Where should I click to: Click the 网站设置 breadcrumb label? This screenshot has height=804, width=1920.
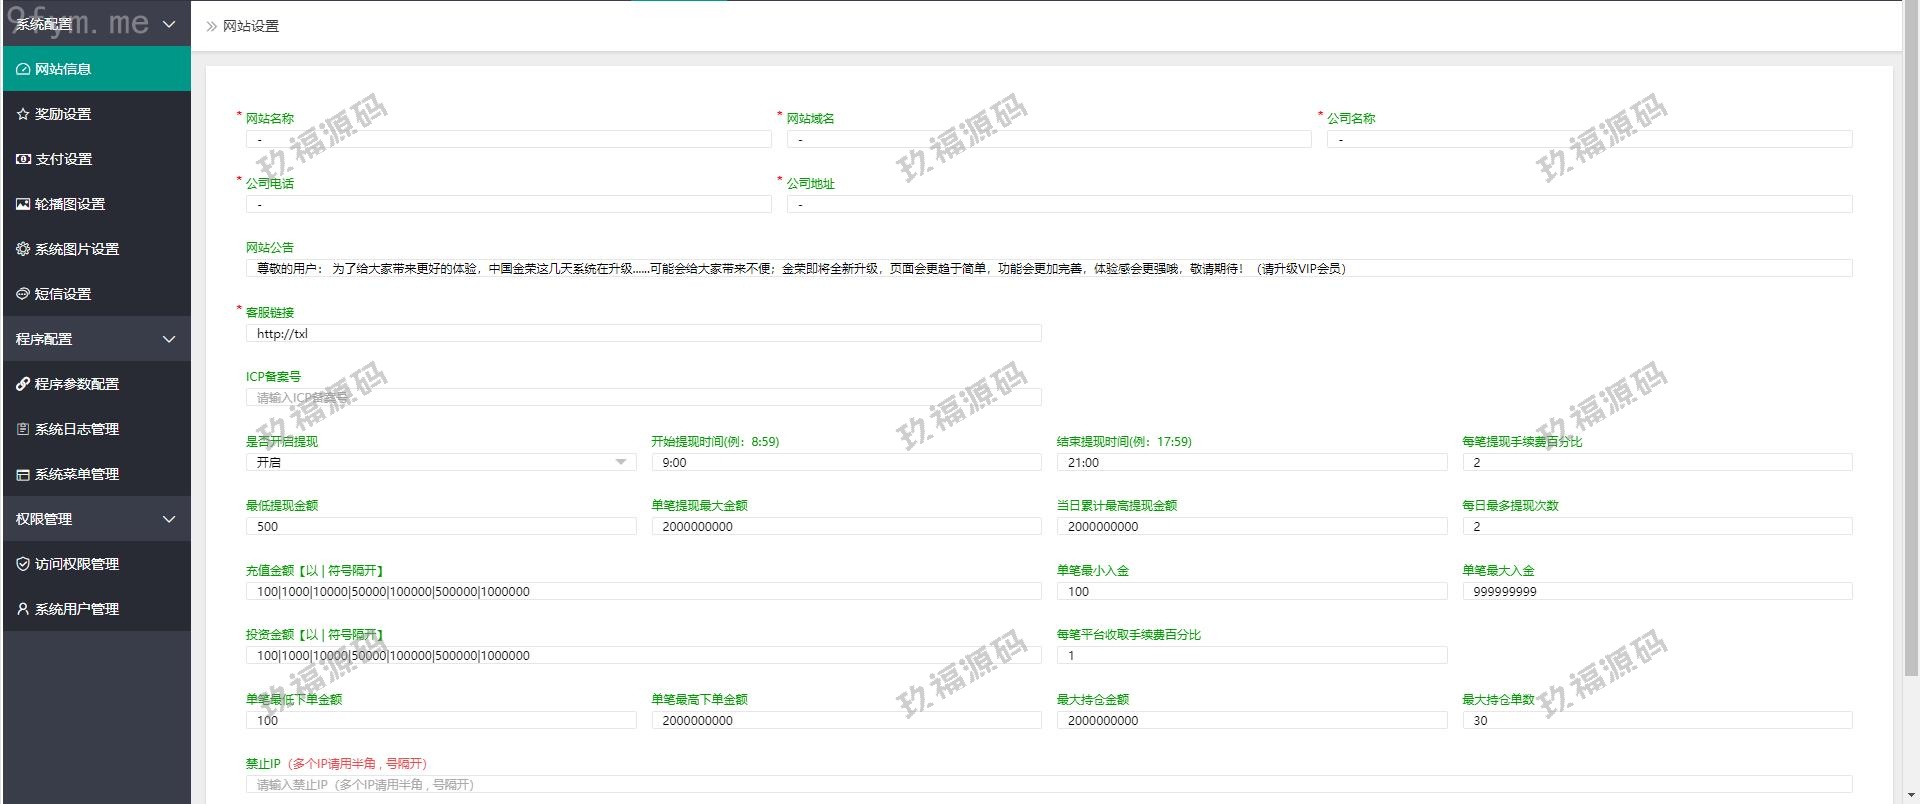pos(250,26)
